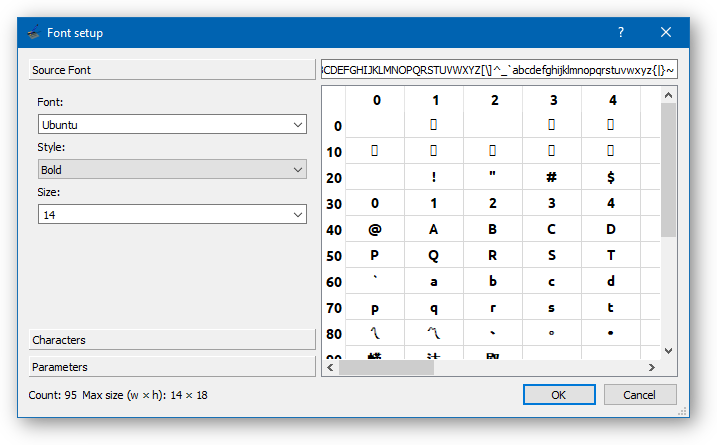Select the lowercase b character cell

tap(493, 281)
